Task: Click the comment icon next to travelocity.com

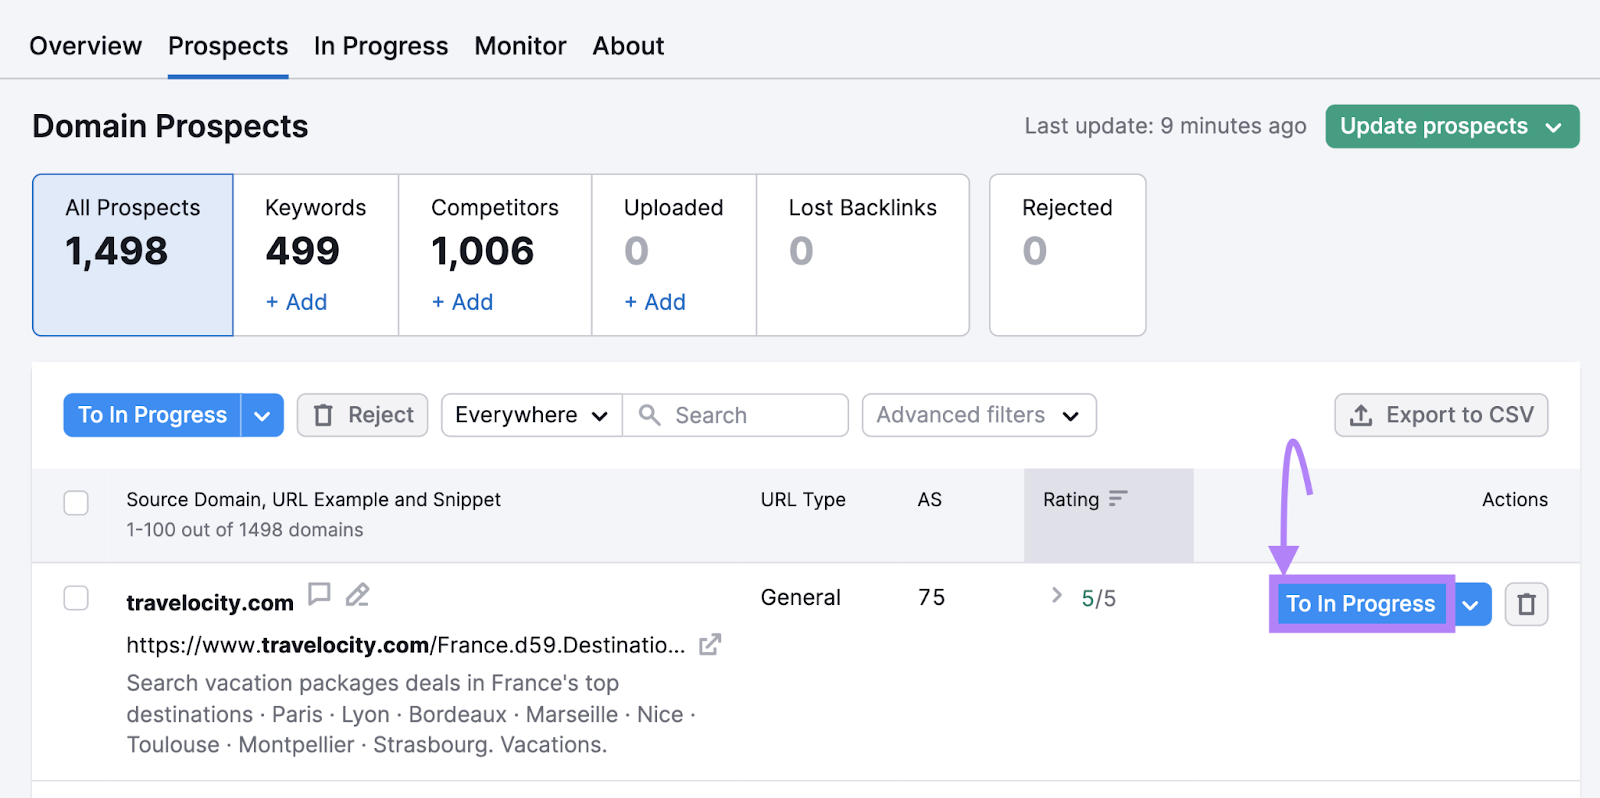Action: (x=318, y=594)
